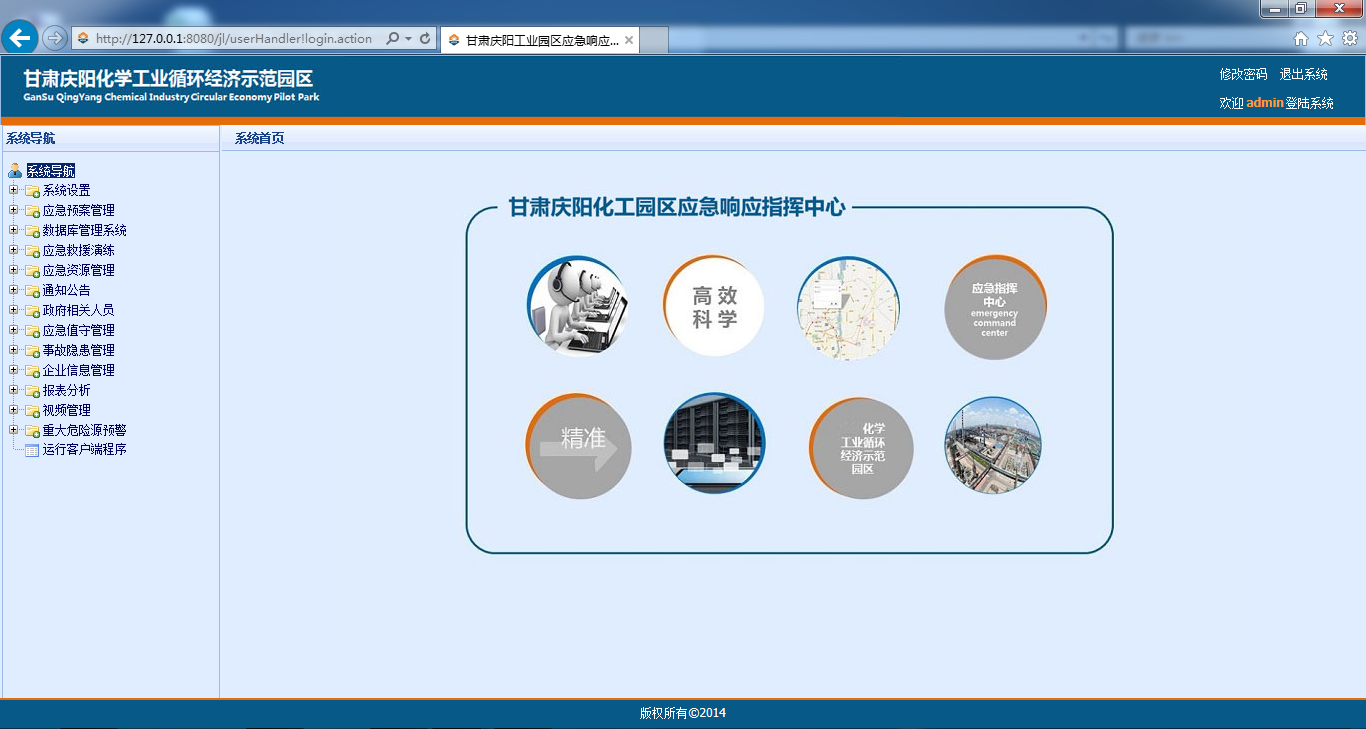This screenshot has height=729, width=1366.
Task: Click the 化学工业循环经济示范园区 gray circle
Action: pos(861,448)
